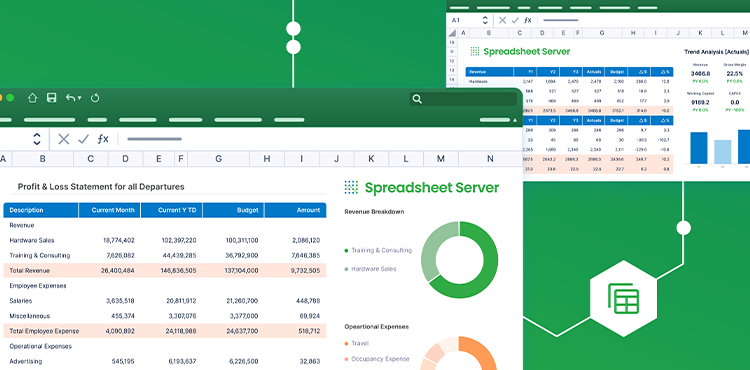Select the Salaries row label

coord(21,301)
